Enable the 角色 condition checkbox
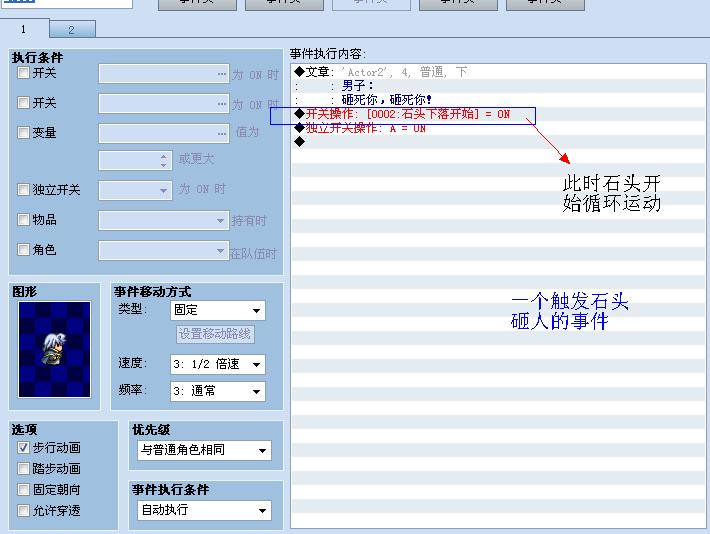This screenshot has width=710, height=534. tap(23, 250)
